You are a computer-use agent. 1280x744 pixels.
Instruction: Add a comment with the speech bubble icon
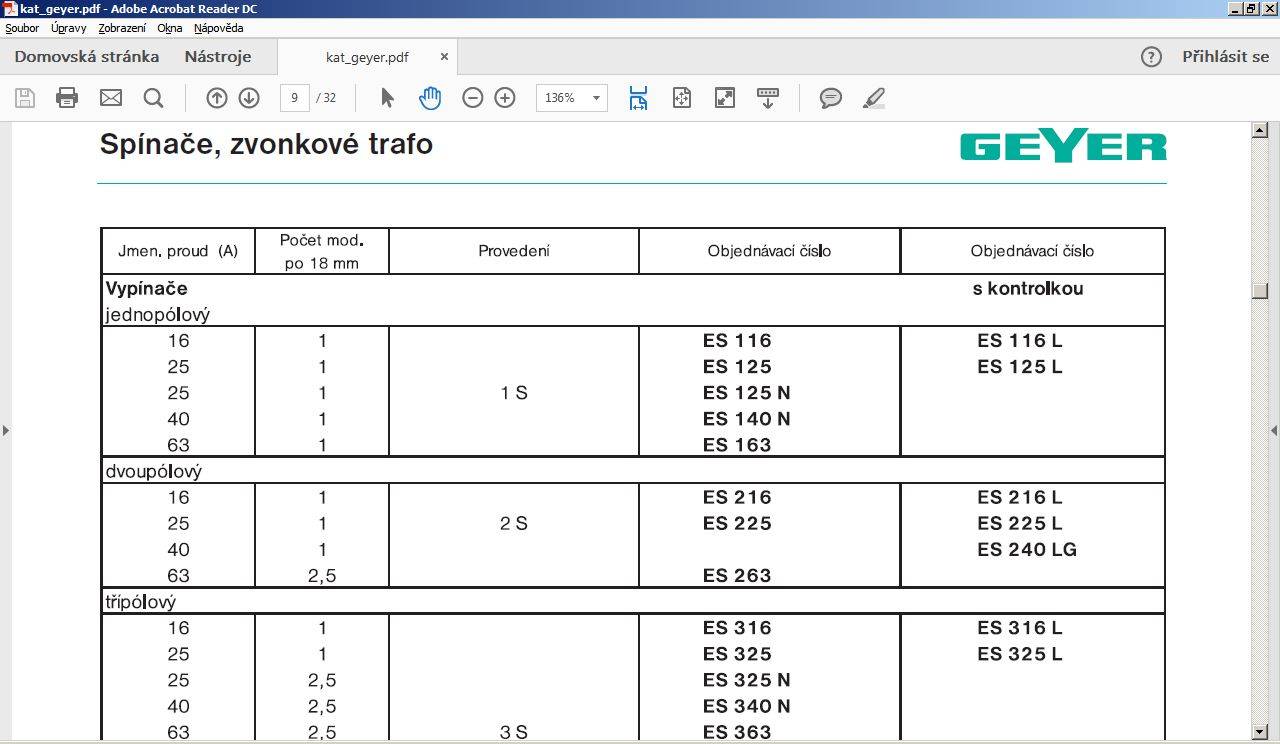(x=831, y=97)
